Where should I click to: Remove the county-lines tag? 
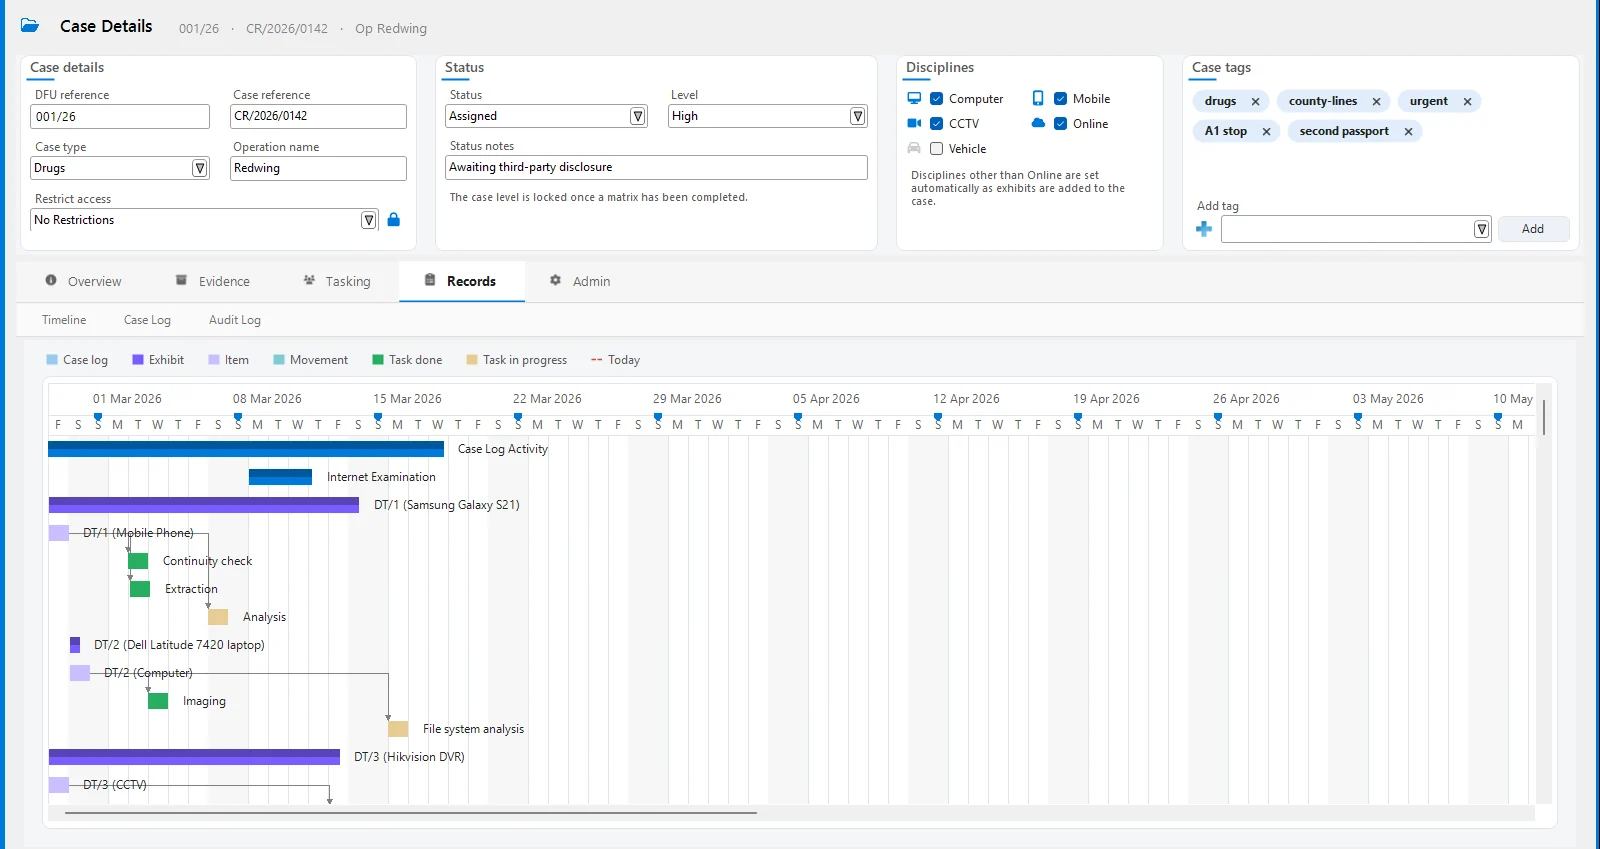[1376, 102]
